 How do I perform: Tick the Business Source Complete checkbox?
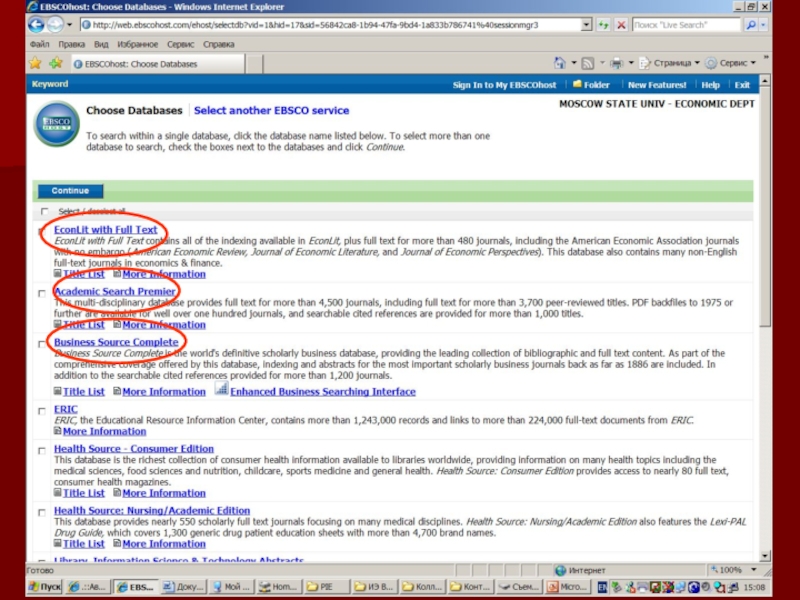[43, 342]
